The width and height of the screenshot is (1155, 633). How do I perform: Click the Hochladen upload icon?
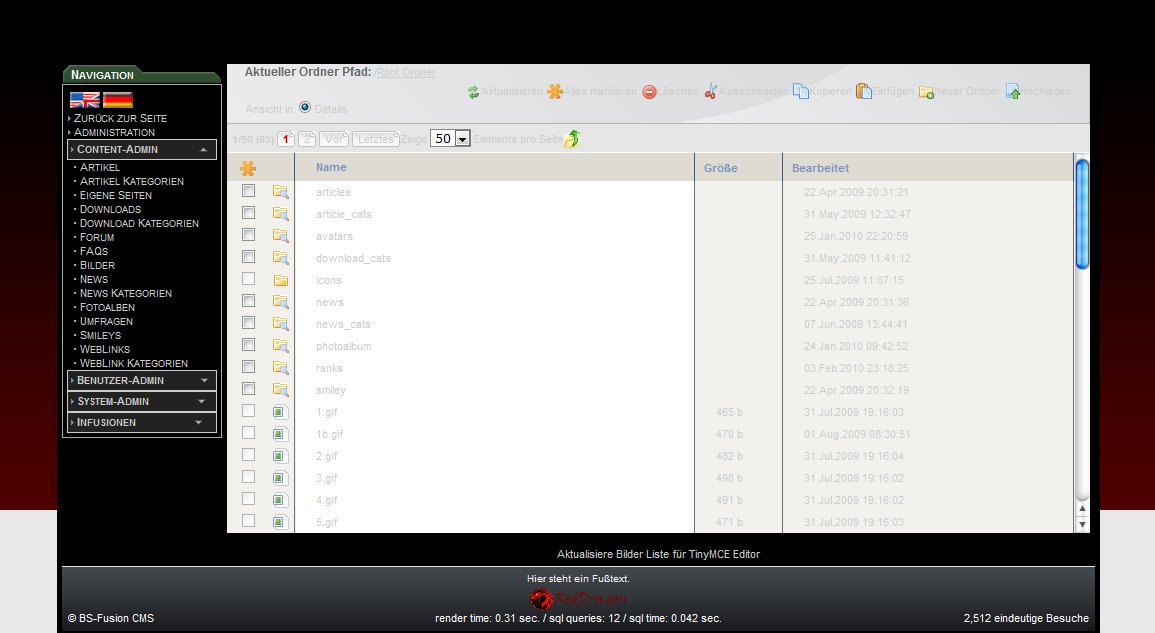[x=1013, y=92]
